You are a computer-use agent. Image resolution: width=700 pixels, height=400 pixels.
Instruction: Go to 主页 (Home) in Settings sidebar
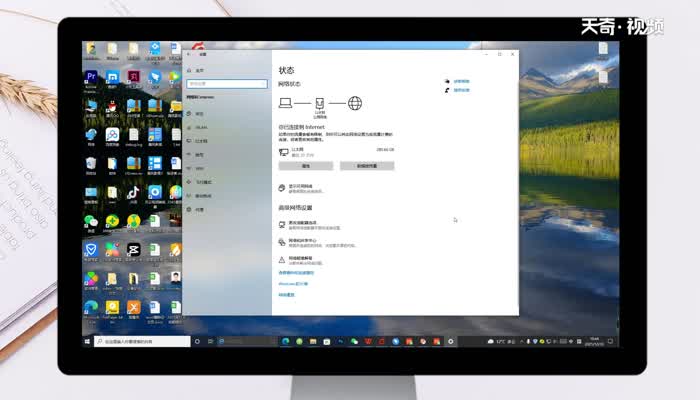pos(199,71)
